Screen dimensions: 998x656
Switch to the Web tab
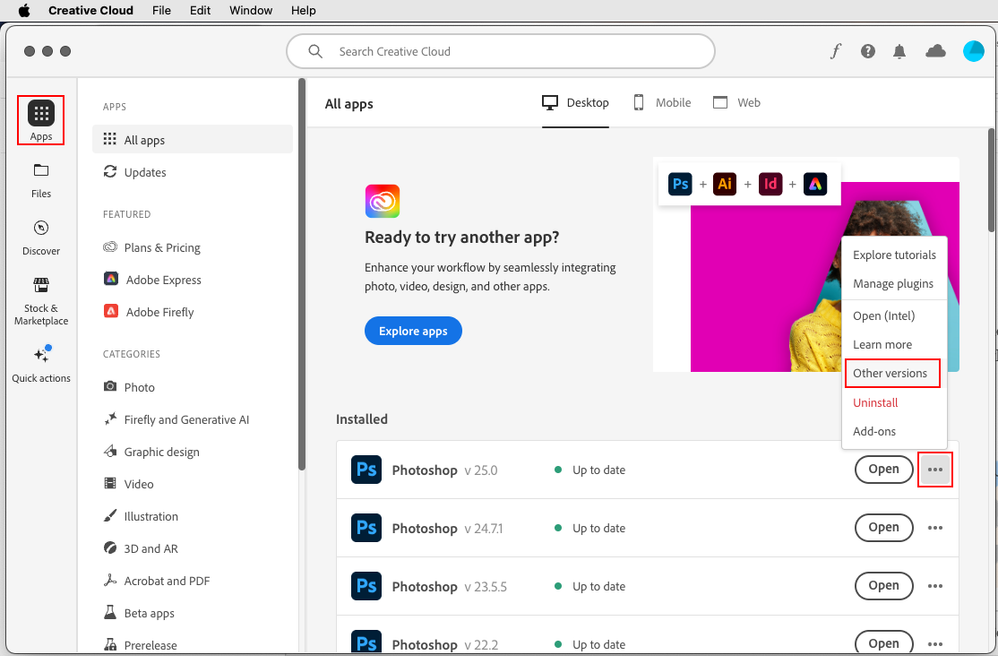736,103
